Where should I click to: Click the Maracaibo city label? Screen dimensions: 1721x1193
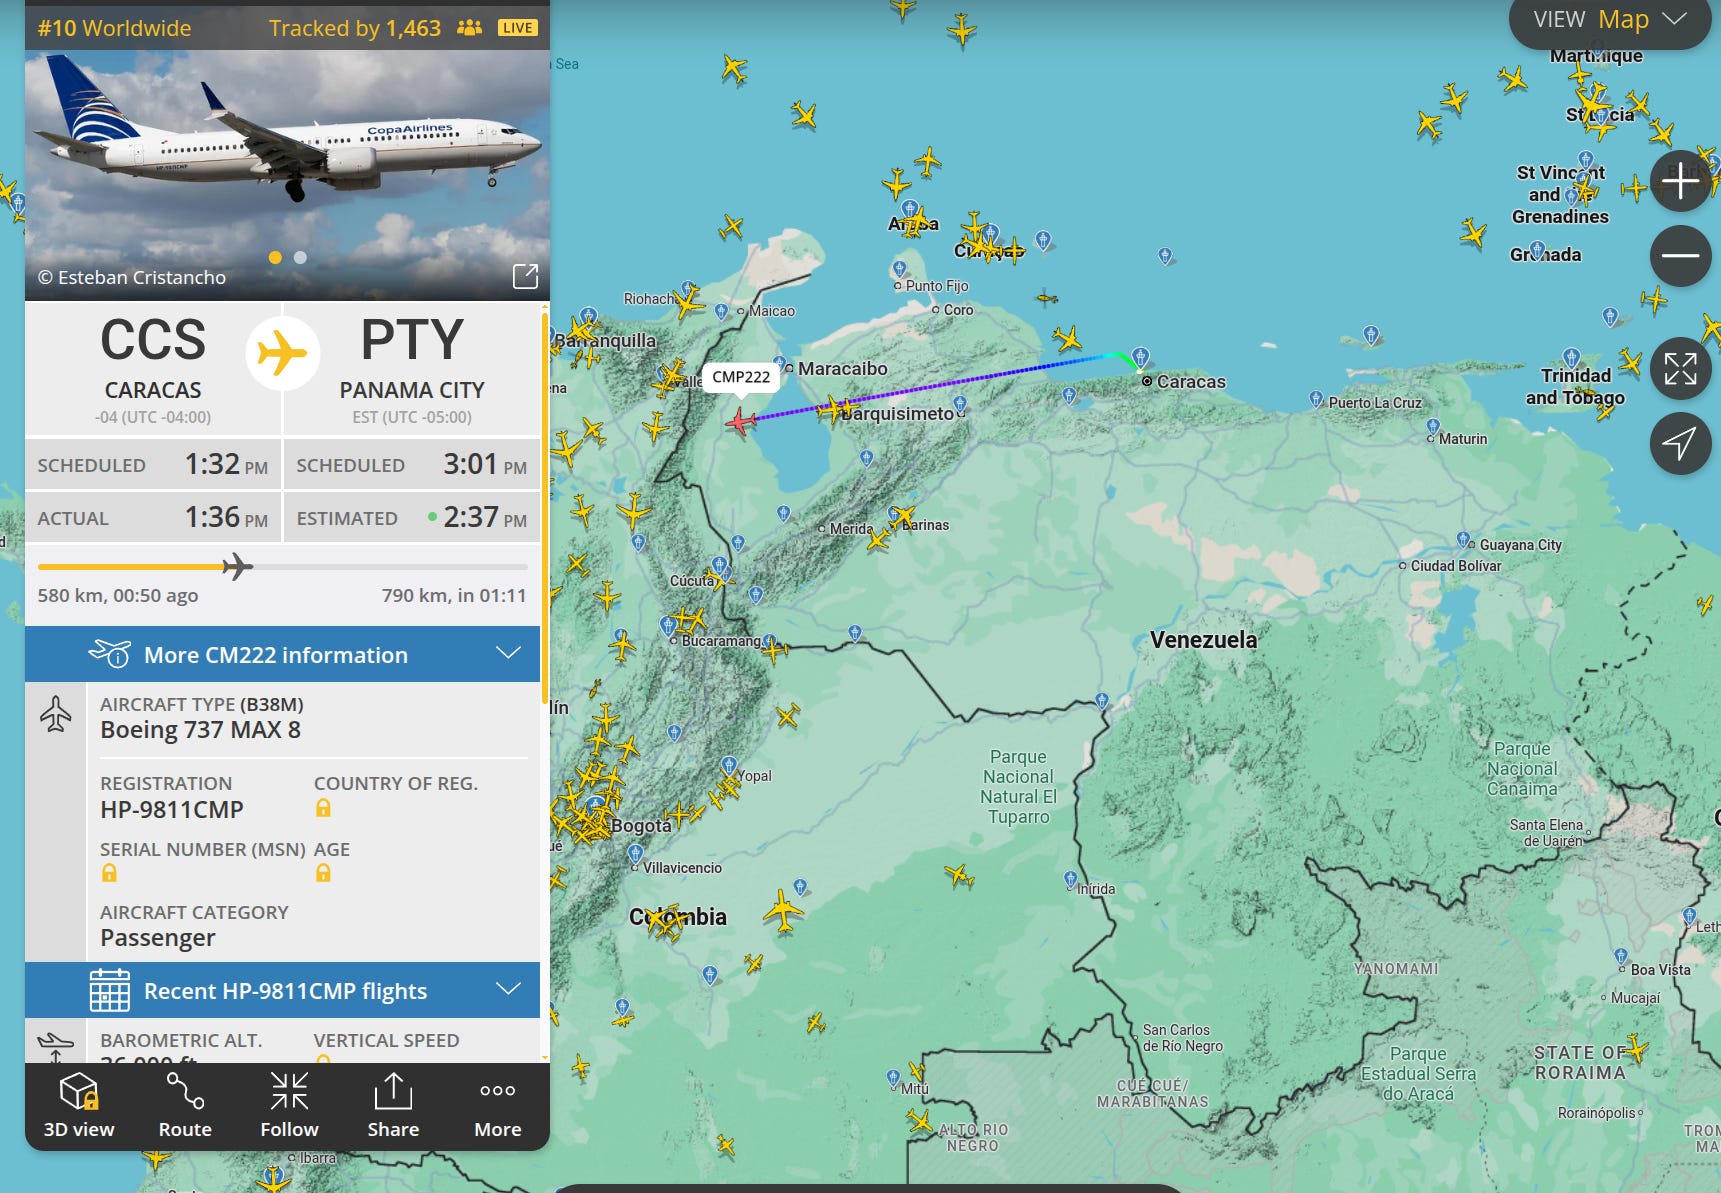coord(843,369)
